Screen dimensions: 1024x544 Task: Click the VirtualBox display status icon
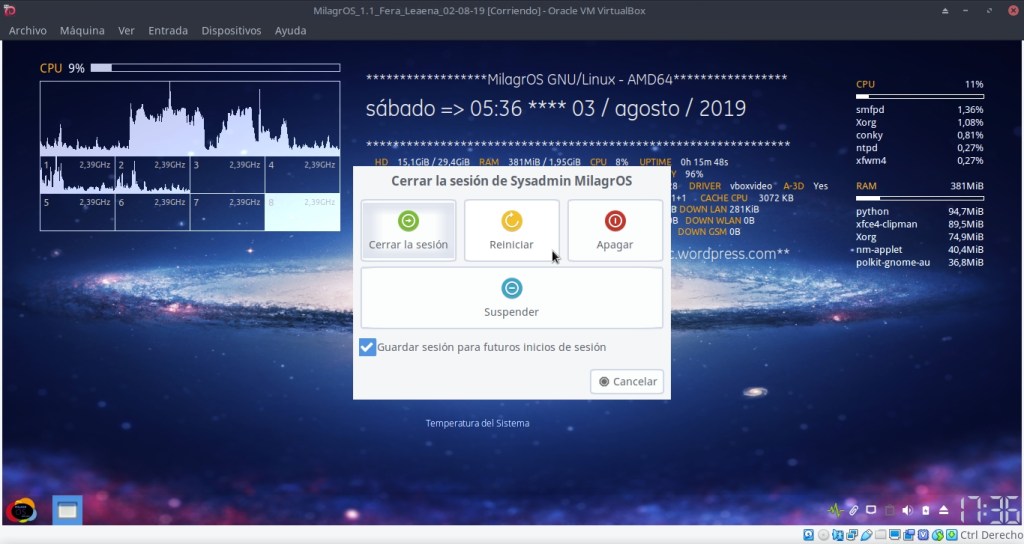(x=895, y=535)
